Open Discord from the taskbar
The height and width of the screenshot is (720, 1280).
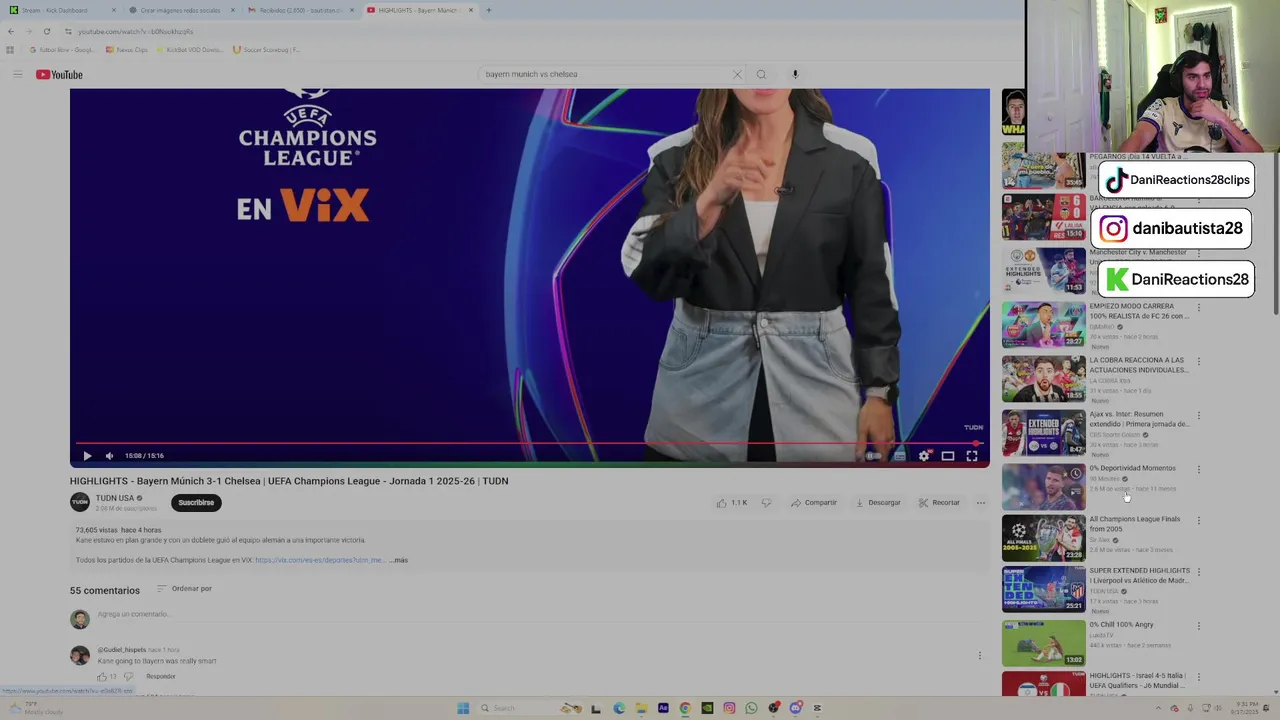point(796,708)
